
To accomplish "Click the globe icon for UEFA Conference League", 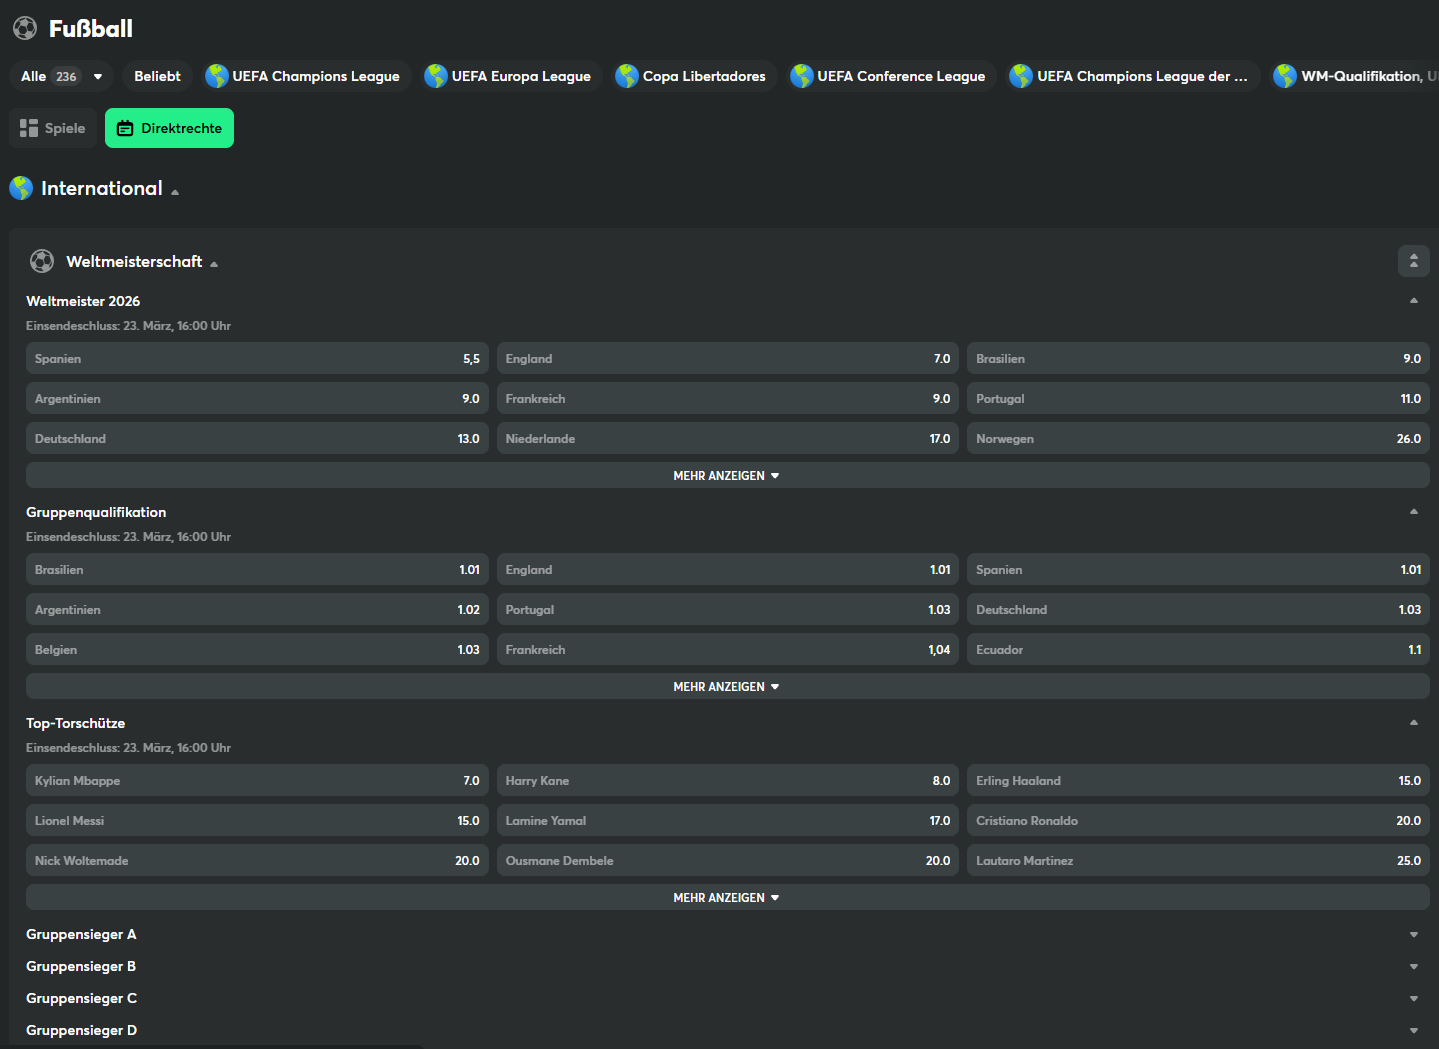I will click(x=801, y=76).
